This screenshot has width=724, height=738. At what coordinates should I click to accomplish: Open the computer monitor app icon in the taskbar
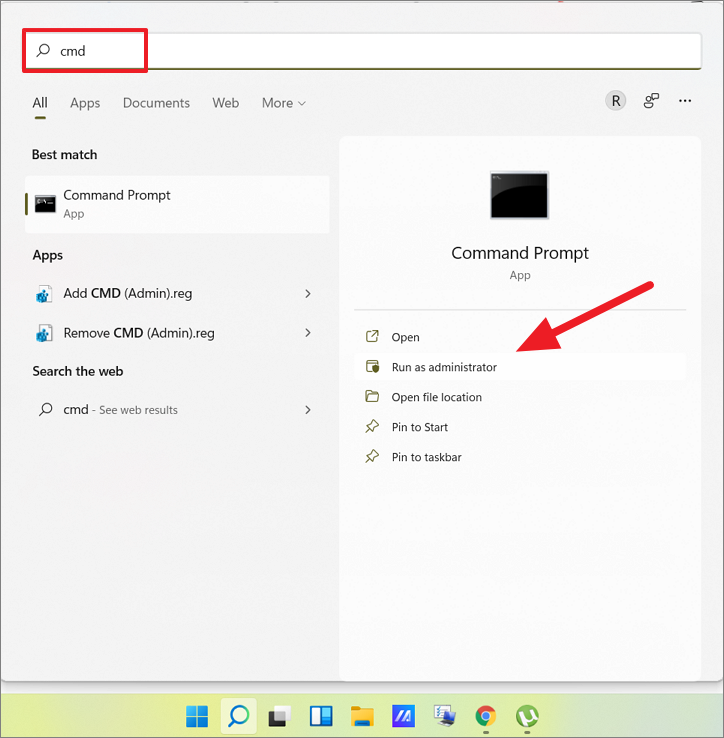445,716
